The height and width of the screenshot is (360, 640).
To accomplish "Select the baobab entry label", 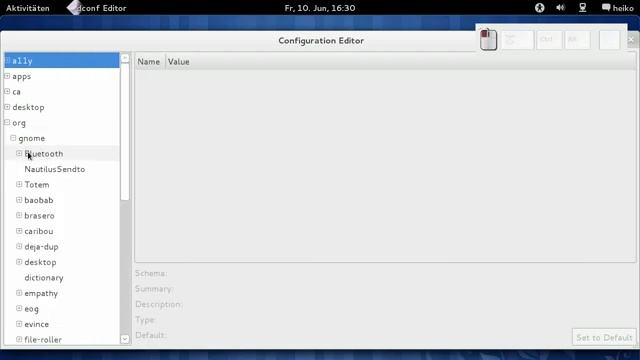I will (39, 200).
